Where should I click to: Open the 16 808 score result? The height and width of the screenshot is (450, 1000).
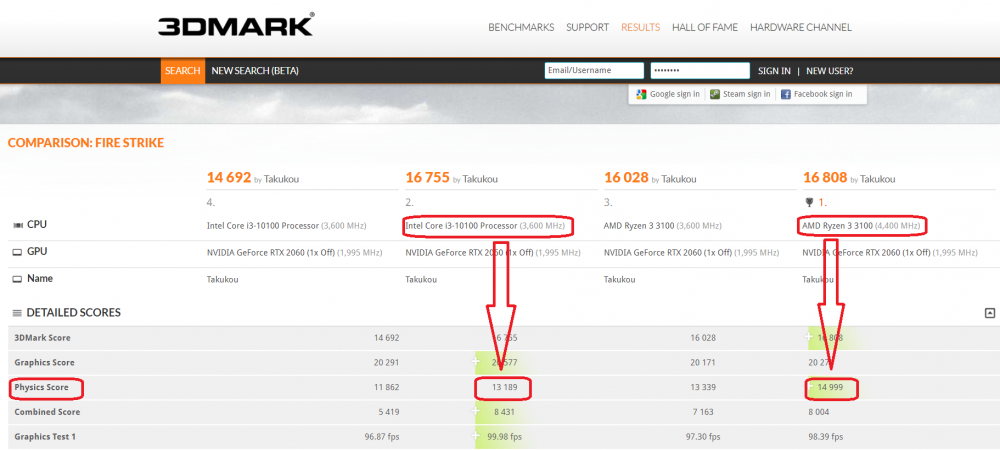(825, 178)
